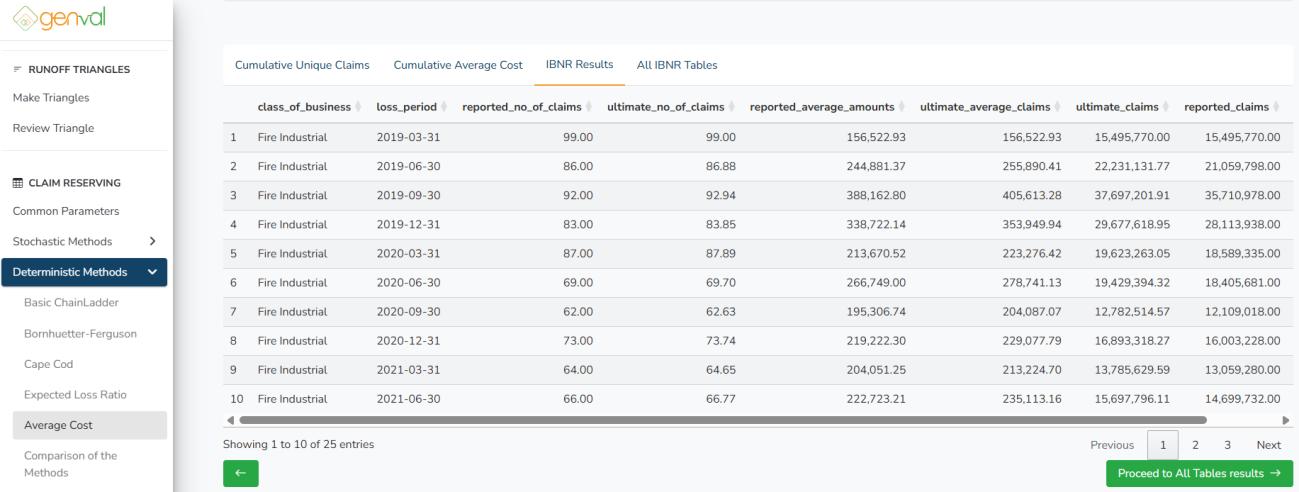Viewport: 1299px width, 492px height.
Task: Select the IBNR Results tab
Action: pos(579,65)
